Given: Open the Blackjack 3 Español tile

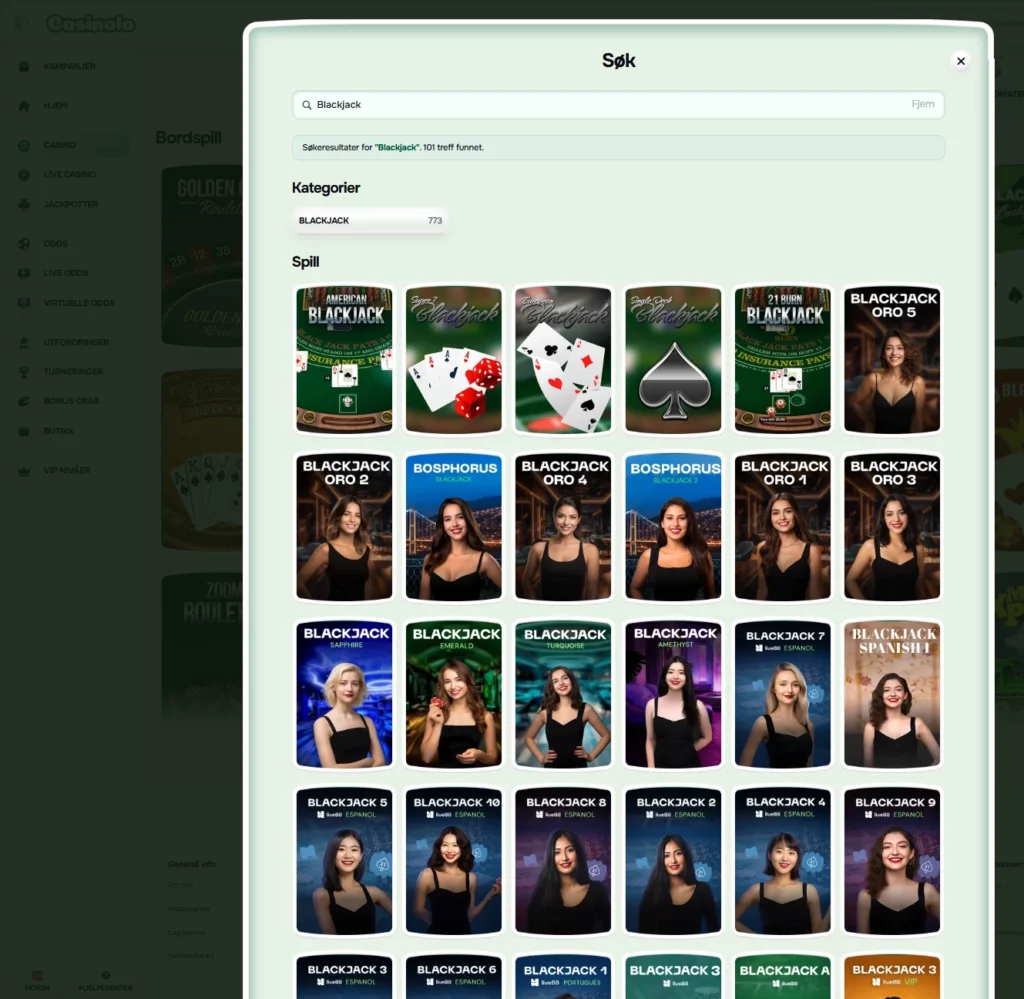Looking at the screenshot, I should point(345,977).
